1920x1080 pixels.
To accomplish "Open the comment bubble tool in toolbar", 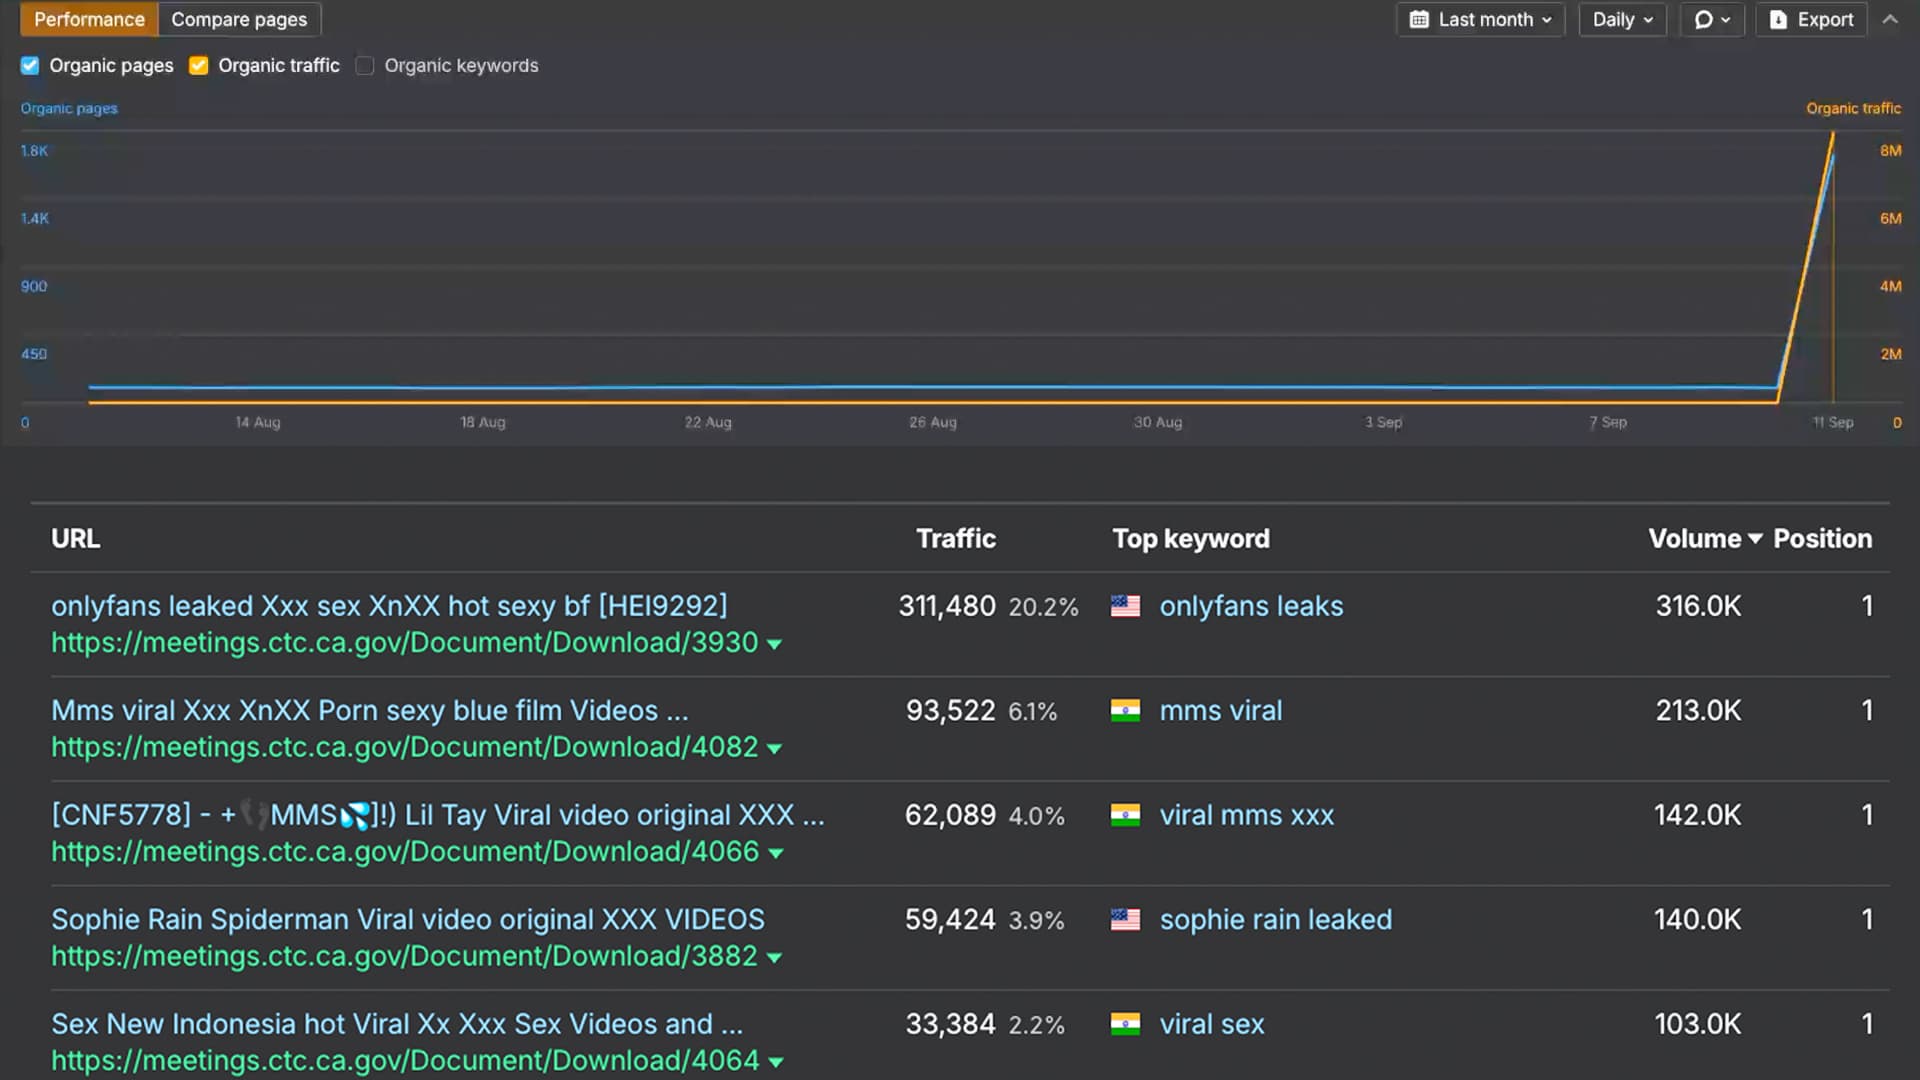I will [x=1705, y=19].
